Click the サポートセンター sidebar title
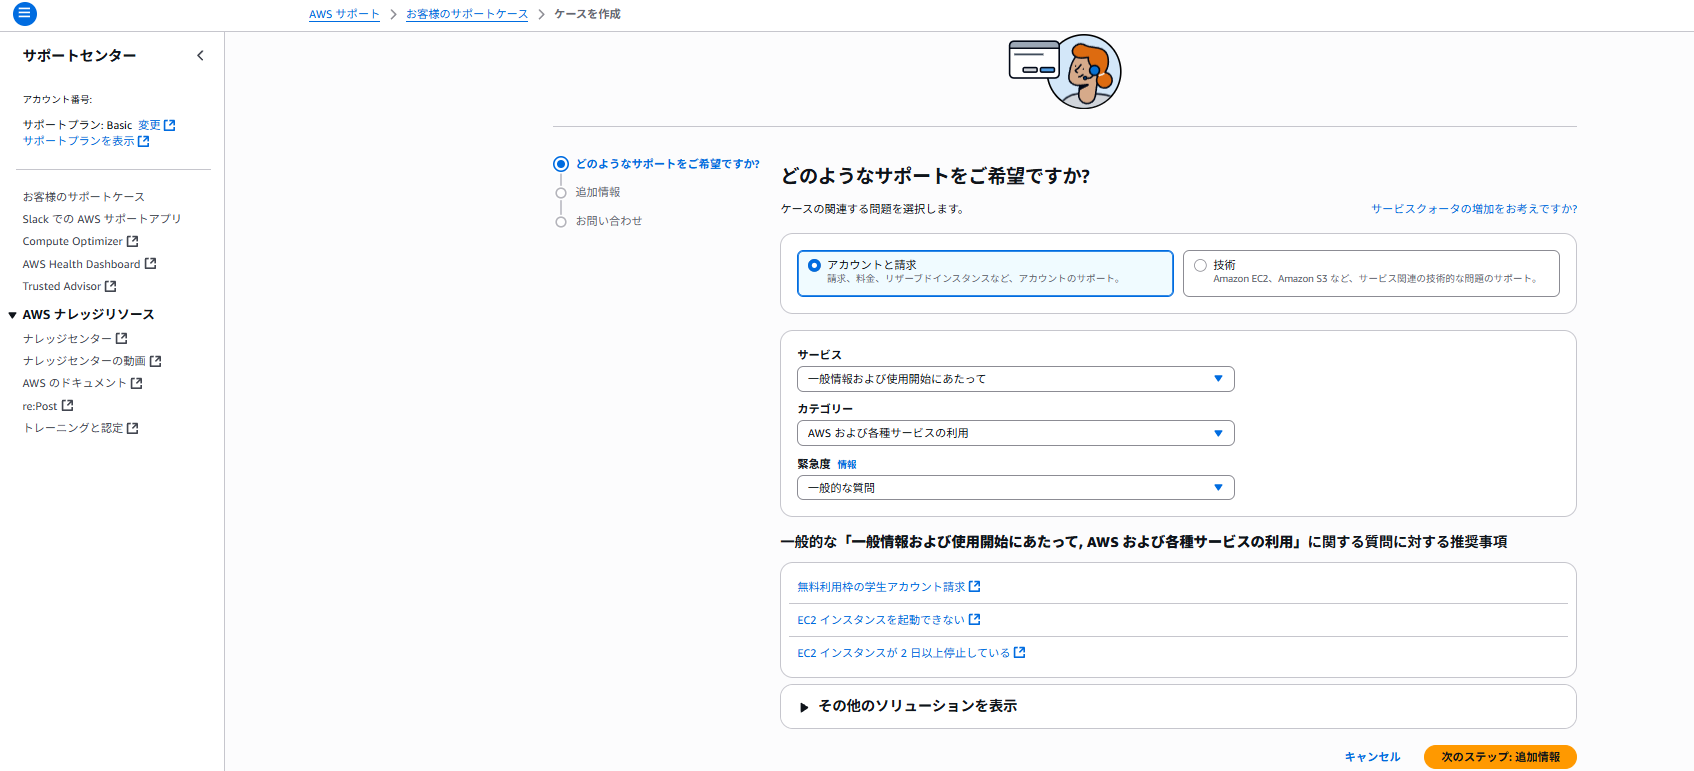 tap(80, 56)
